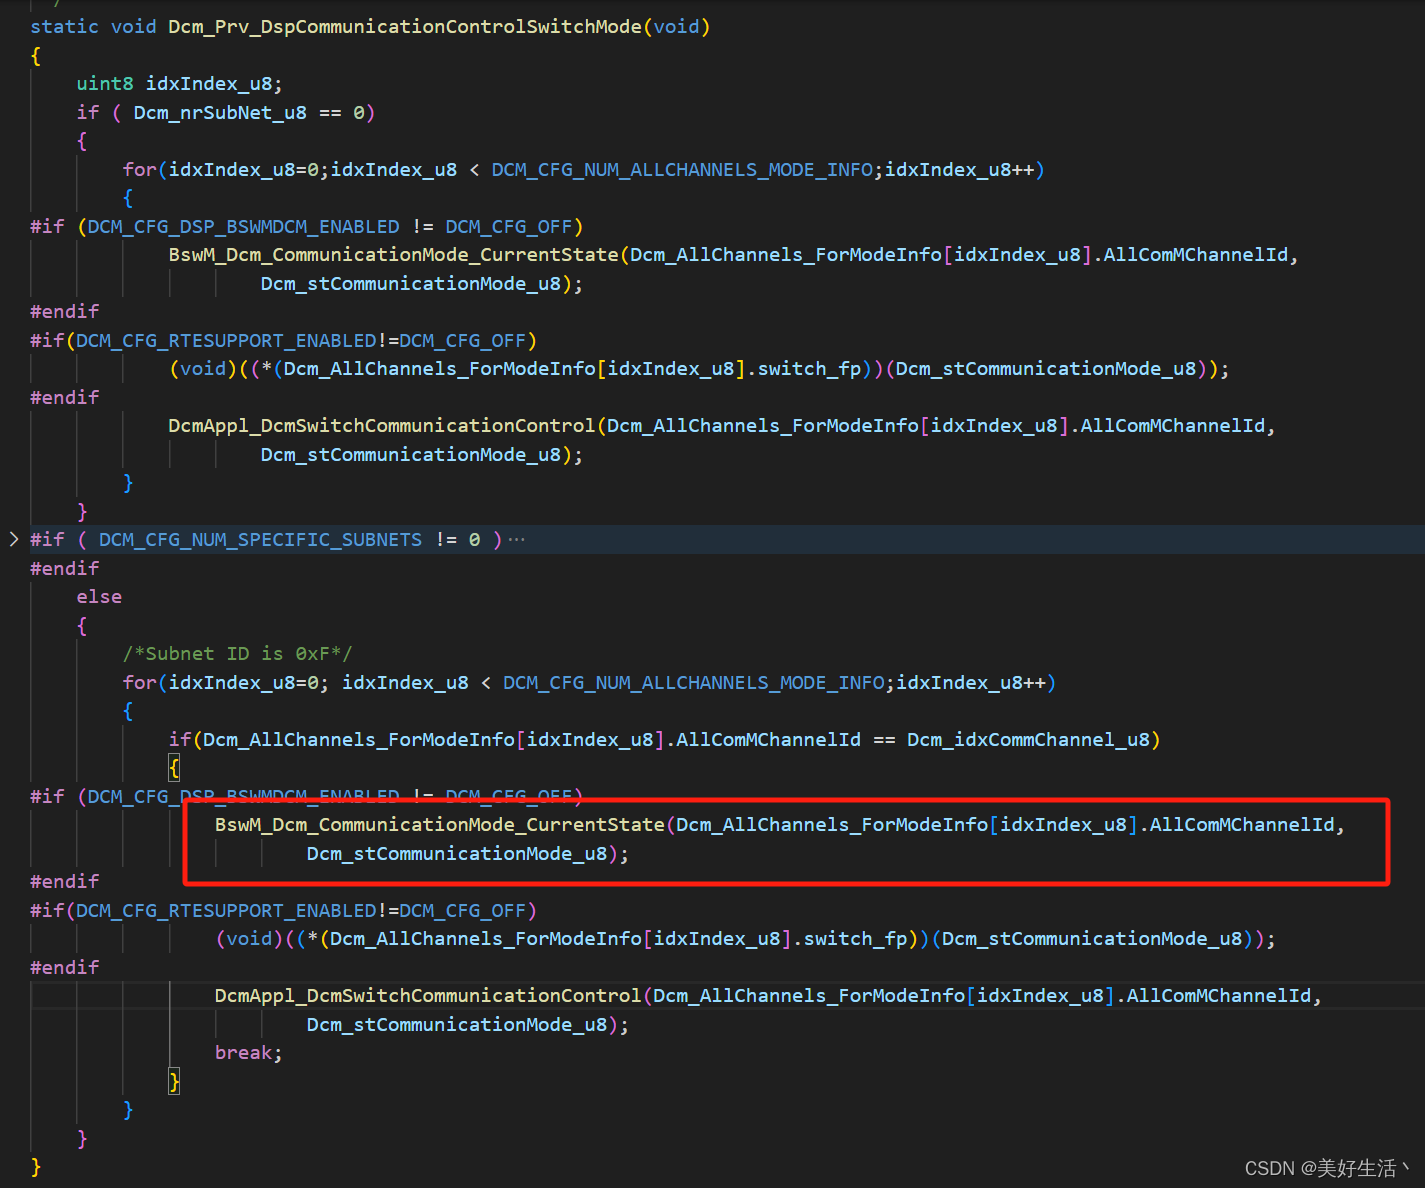This screenshot has height=1188, width=1425.
Task: Click the highlighted BswM_Dcm_CommunicationMode_CurrentState call
Action: (439, 825)
